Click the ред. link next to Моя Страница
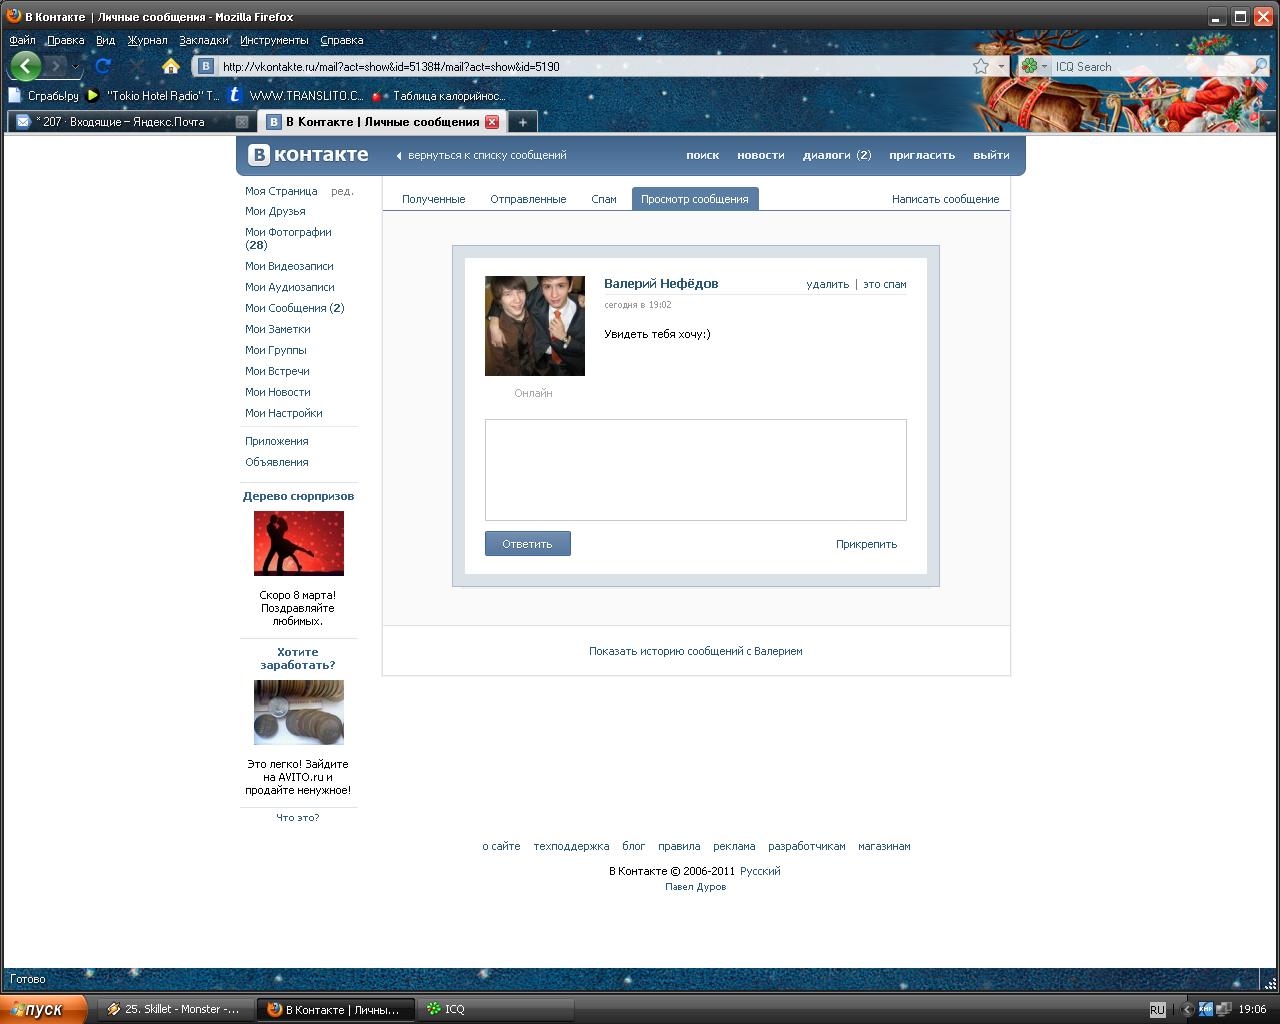Viewport: 1280px width, 1024px height. tap(342, 191)
